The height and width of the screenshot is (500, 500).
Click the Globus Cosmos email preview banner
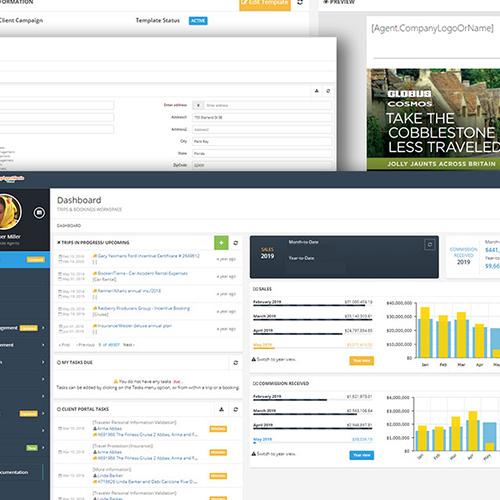pos(433,120)
